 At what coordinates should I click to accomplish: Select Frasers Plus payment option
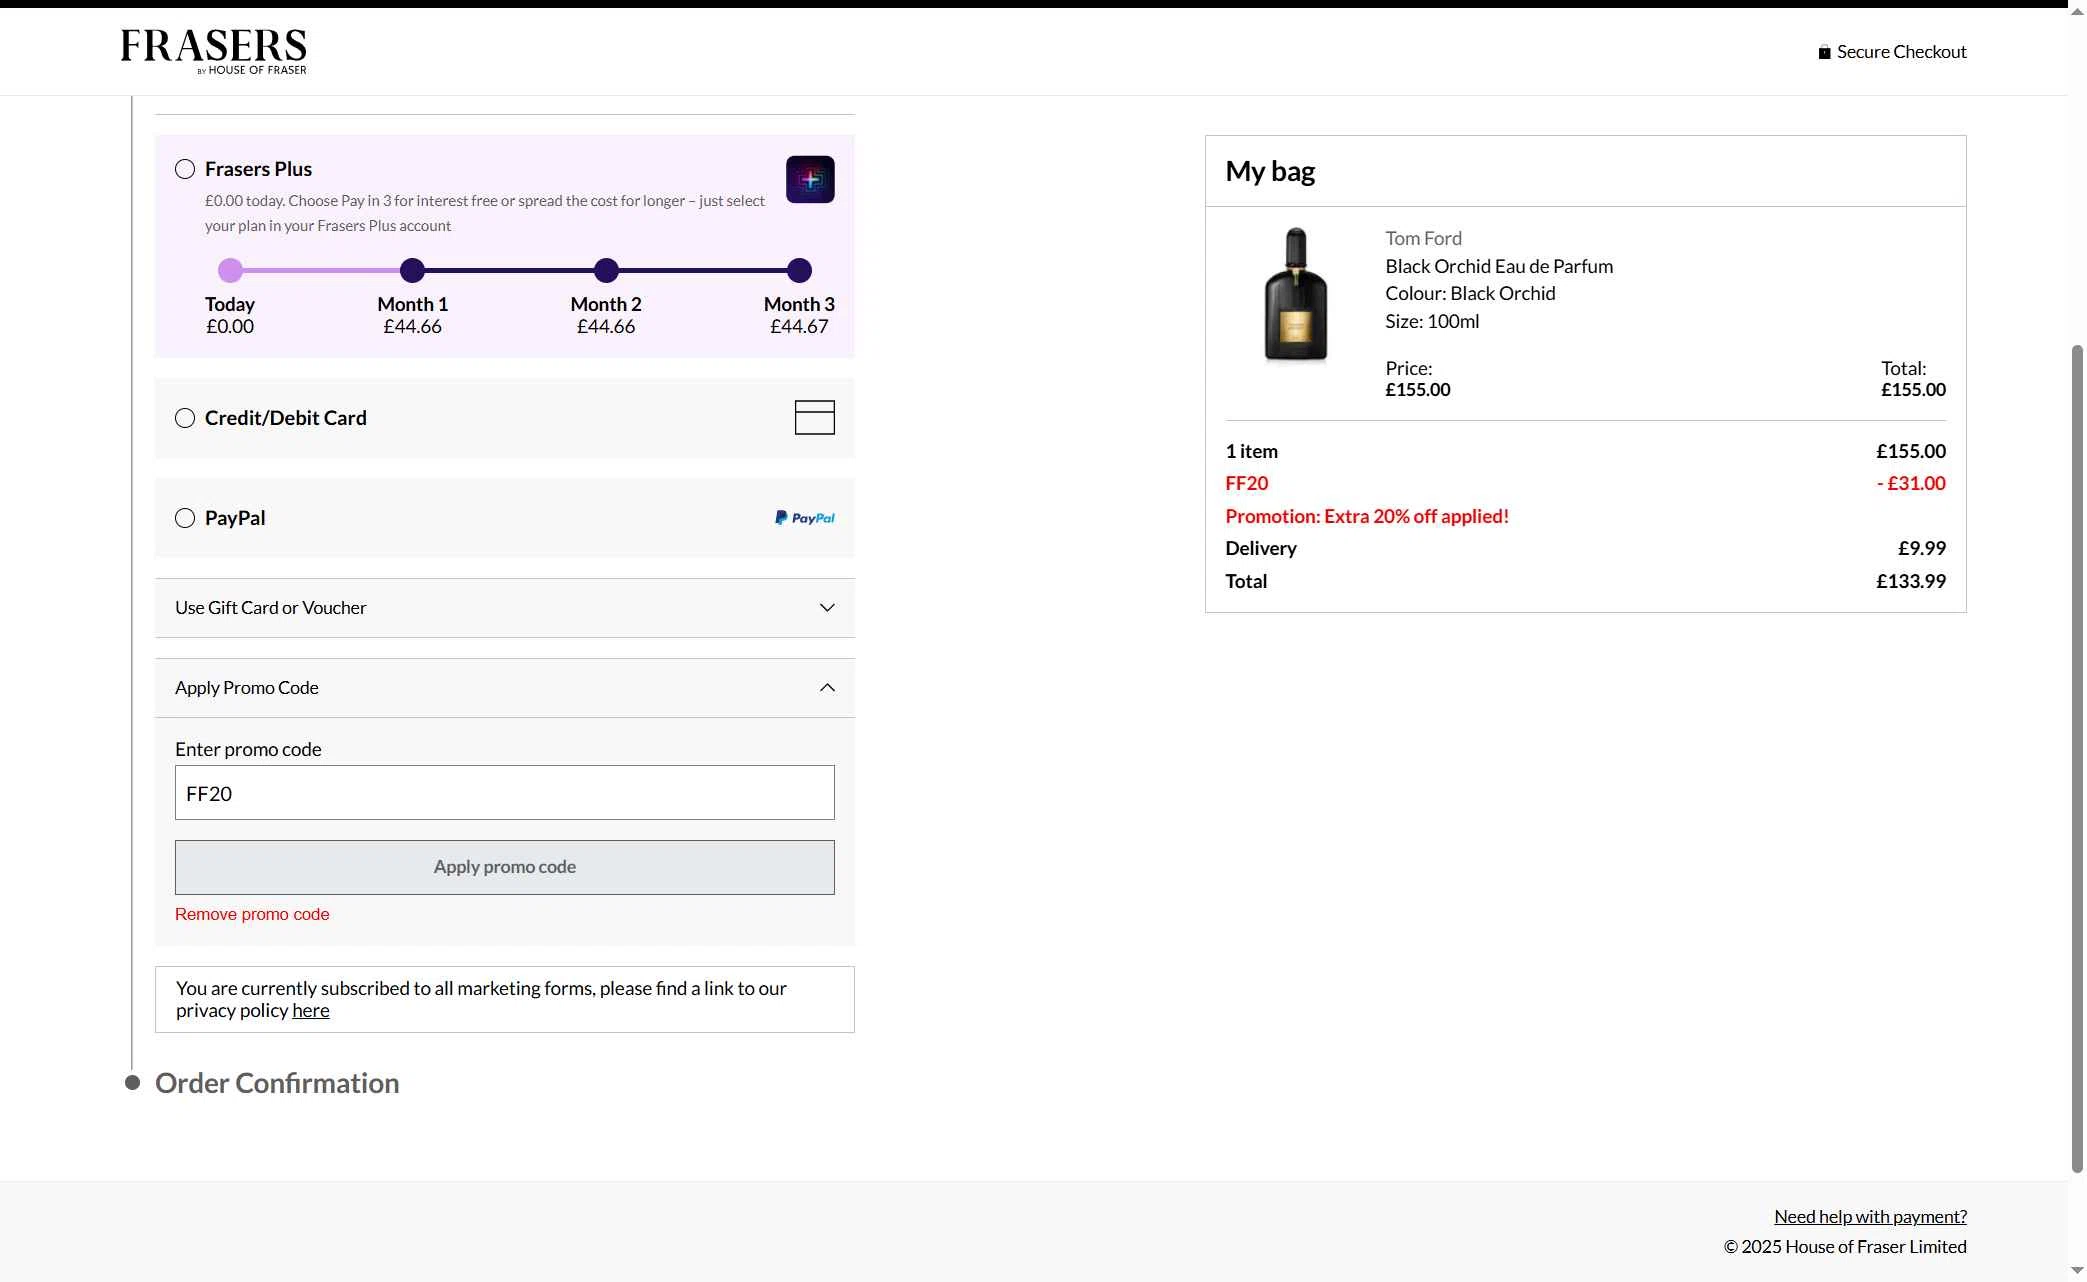coord(185,169)
